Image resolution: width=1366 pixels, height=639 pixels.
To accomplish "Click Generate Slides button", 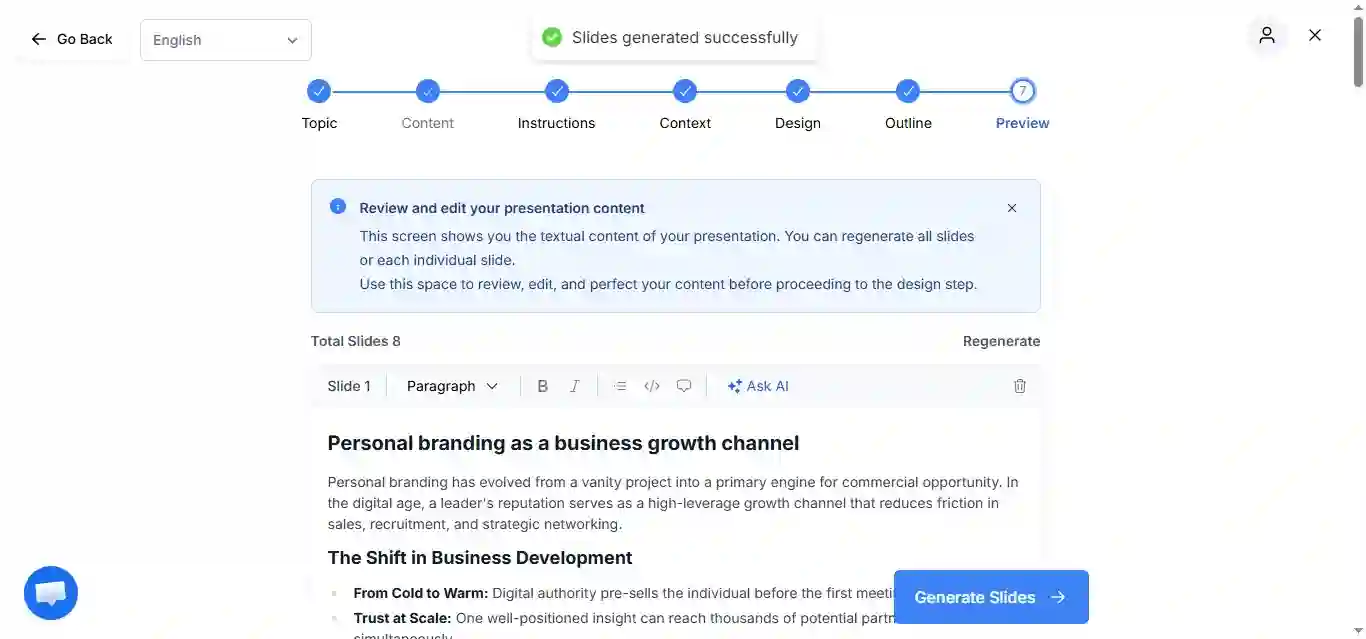I will (991, 597).
